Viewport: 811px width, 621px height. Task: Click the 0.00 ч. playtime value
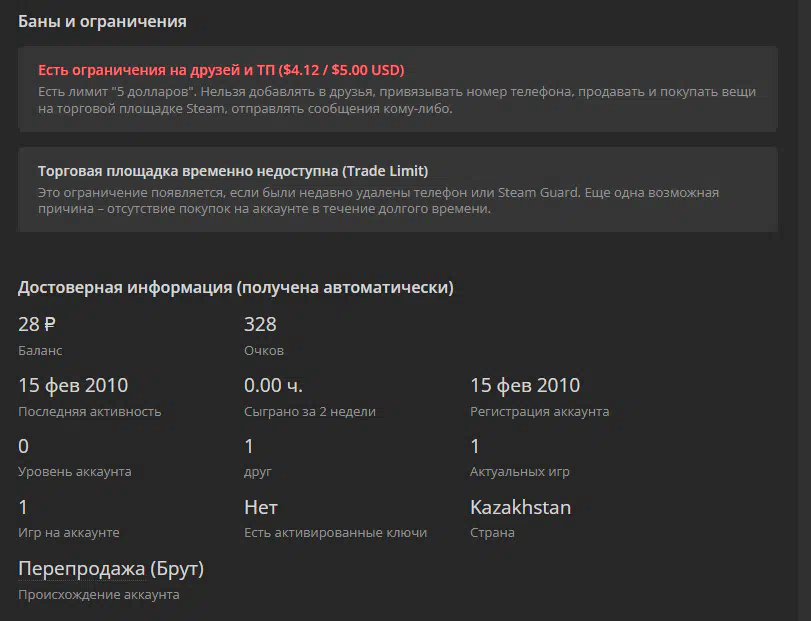pyautogui.click(x=273, y=385)
